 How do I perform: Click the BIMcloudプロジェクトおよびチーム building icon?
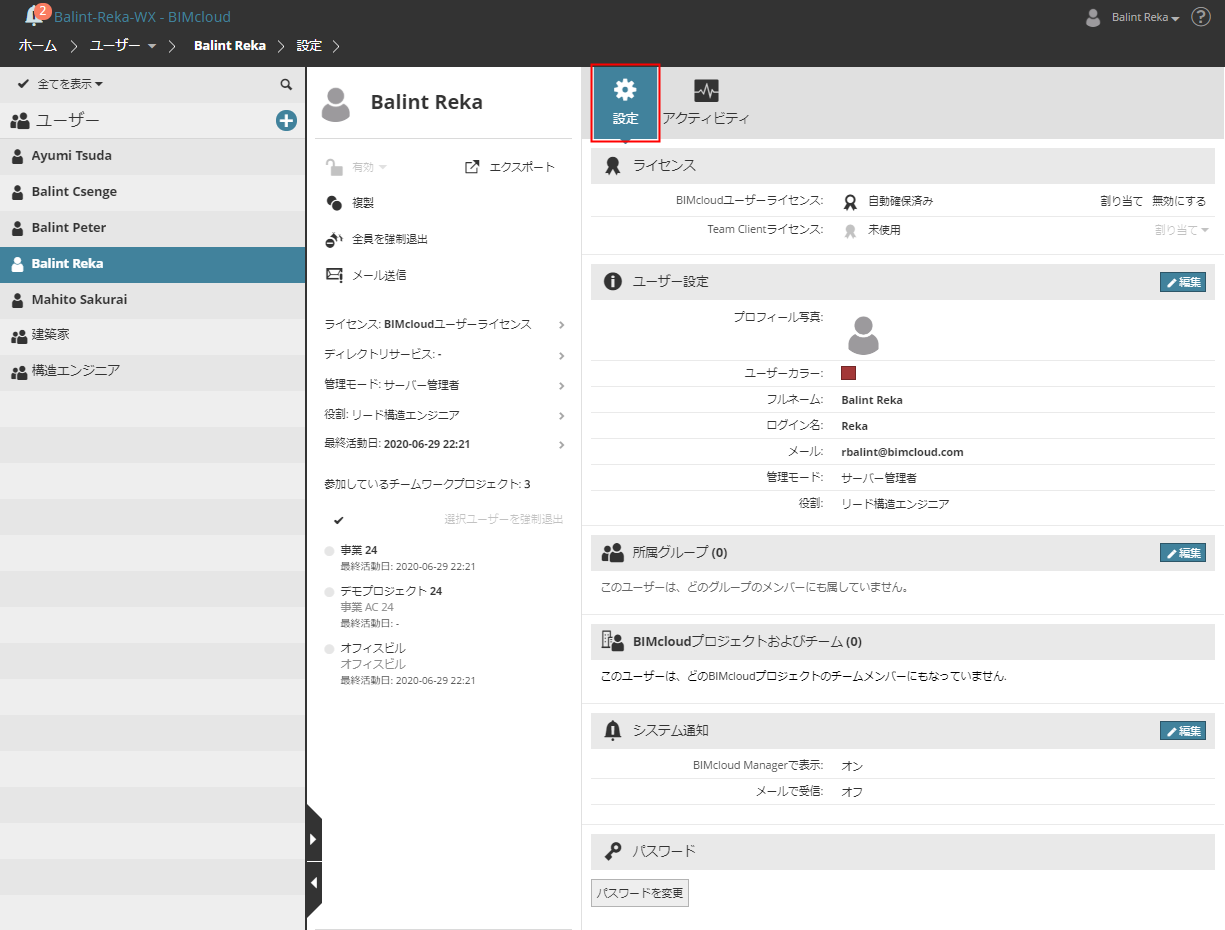(x=613, y=641)
